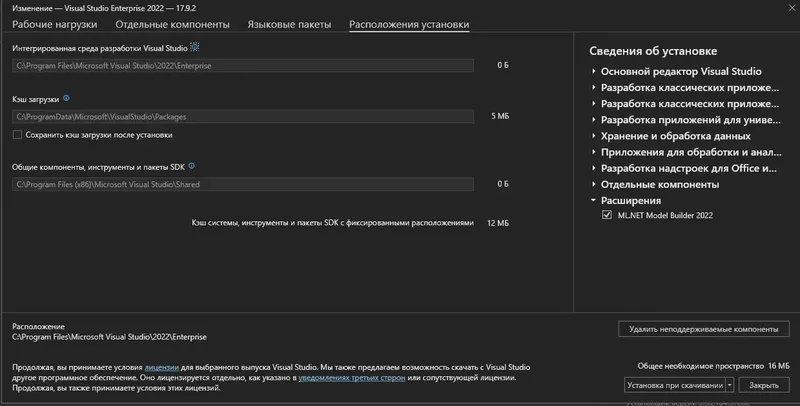Click the info icon beside Общие компоненты SDK label
Image resolution: width=800 pixels, height=406 pixels.
191,166
